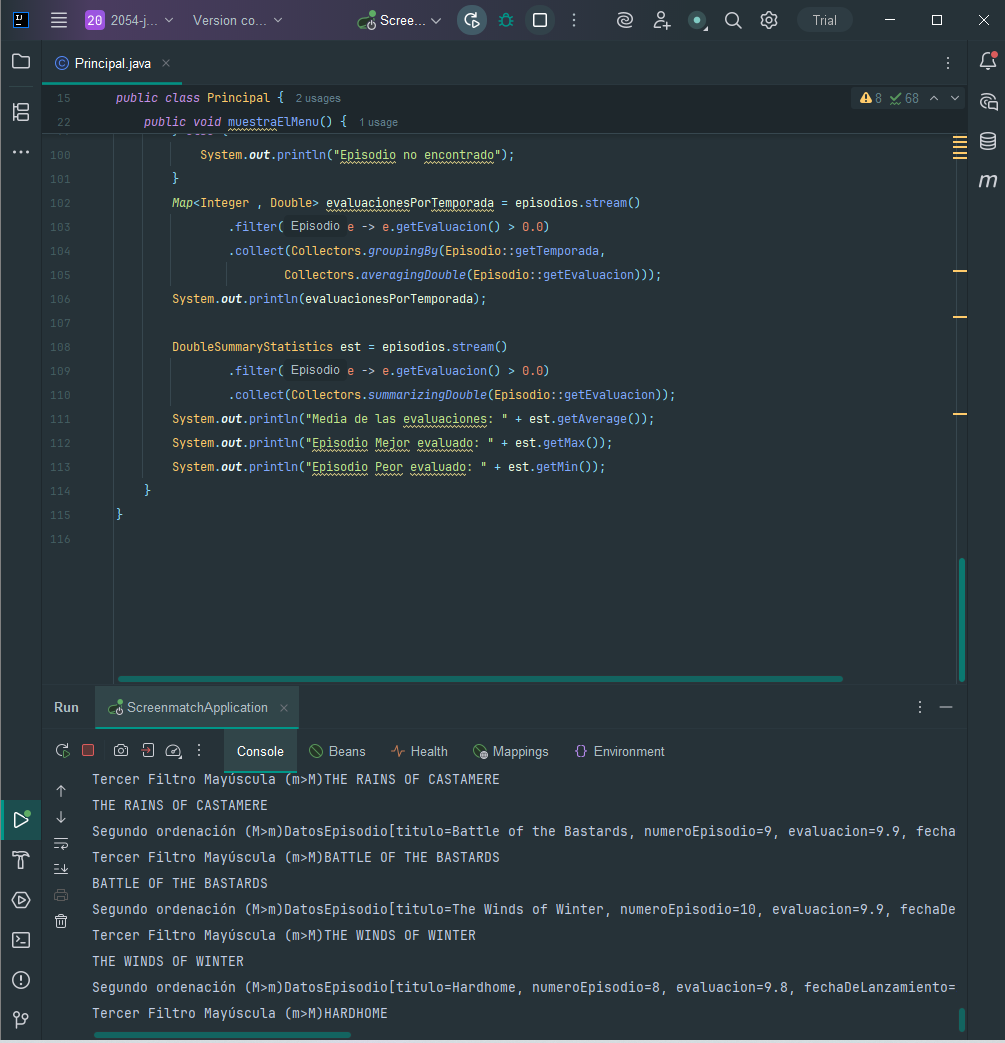
Task: Open Services tool window
Action: (21, 900)
